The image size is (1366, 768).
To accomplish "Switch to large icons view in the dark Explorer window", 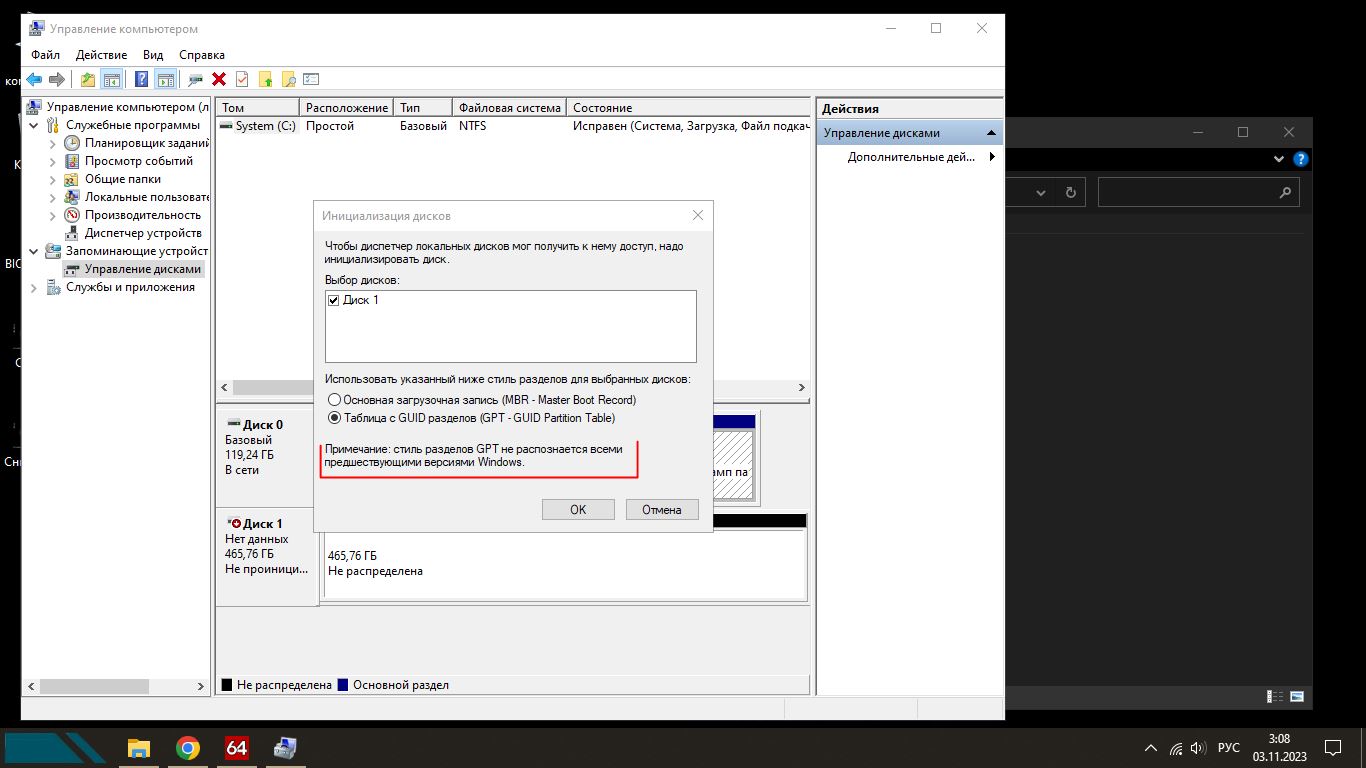I will click(1297, 696).
